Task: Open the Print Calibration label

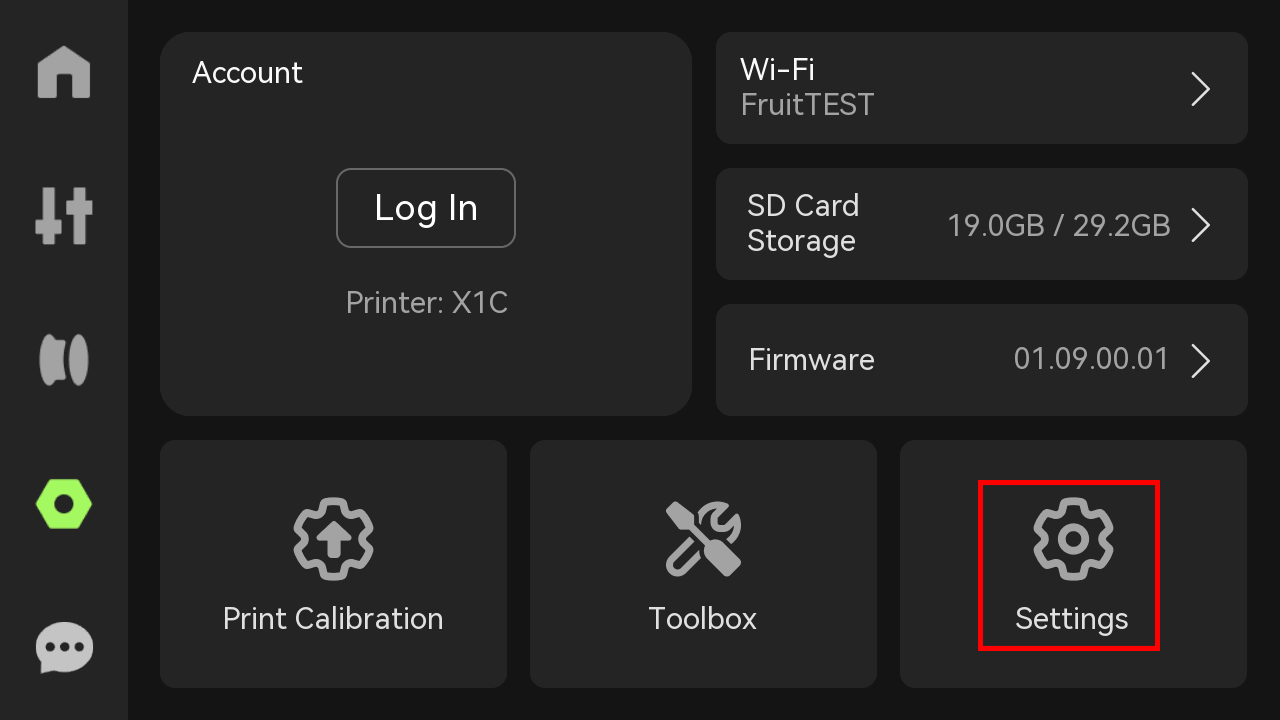Action: 333,618
